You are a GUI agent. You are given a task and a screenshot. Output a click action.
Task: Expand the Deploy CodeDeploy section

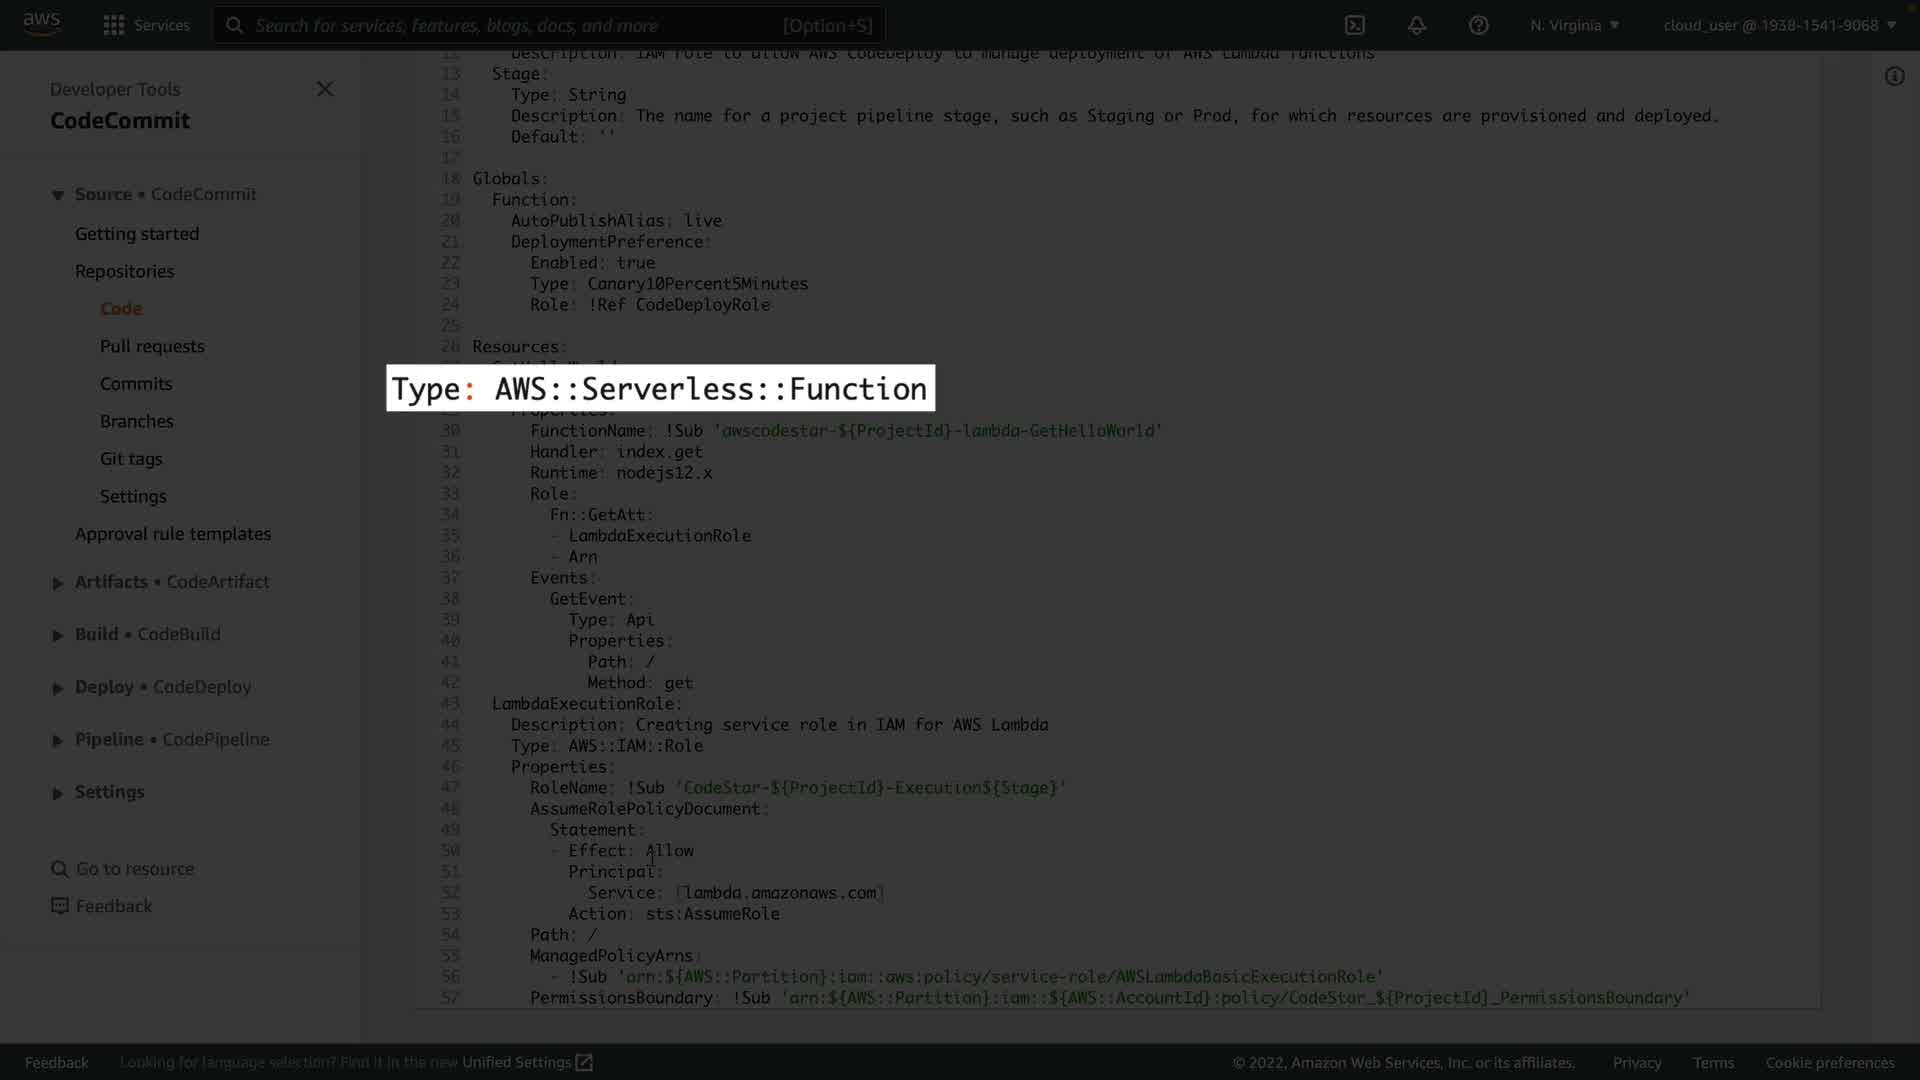(x=58, y=688)
